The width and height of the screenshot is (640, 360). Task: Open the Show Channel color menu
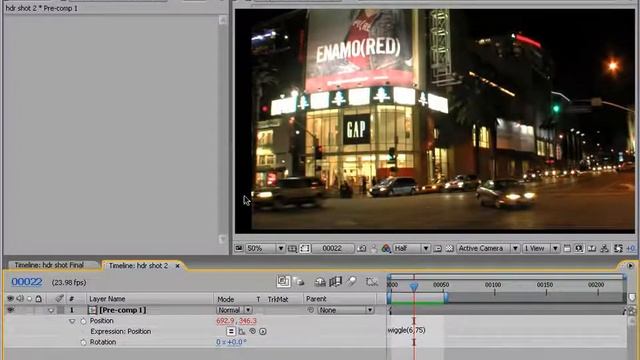coord(386,248)
